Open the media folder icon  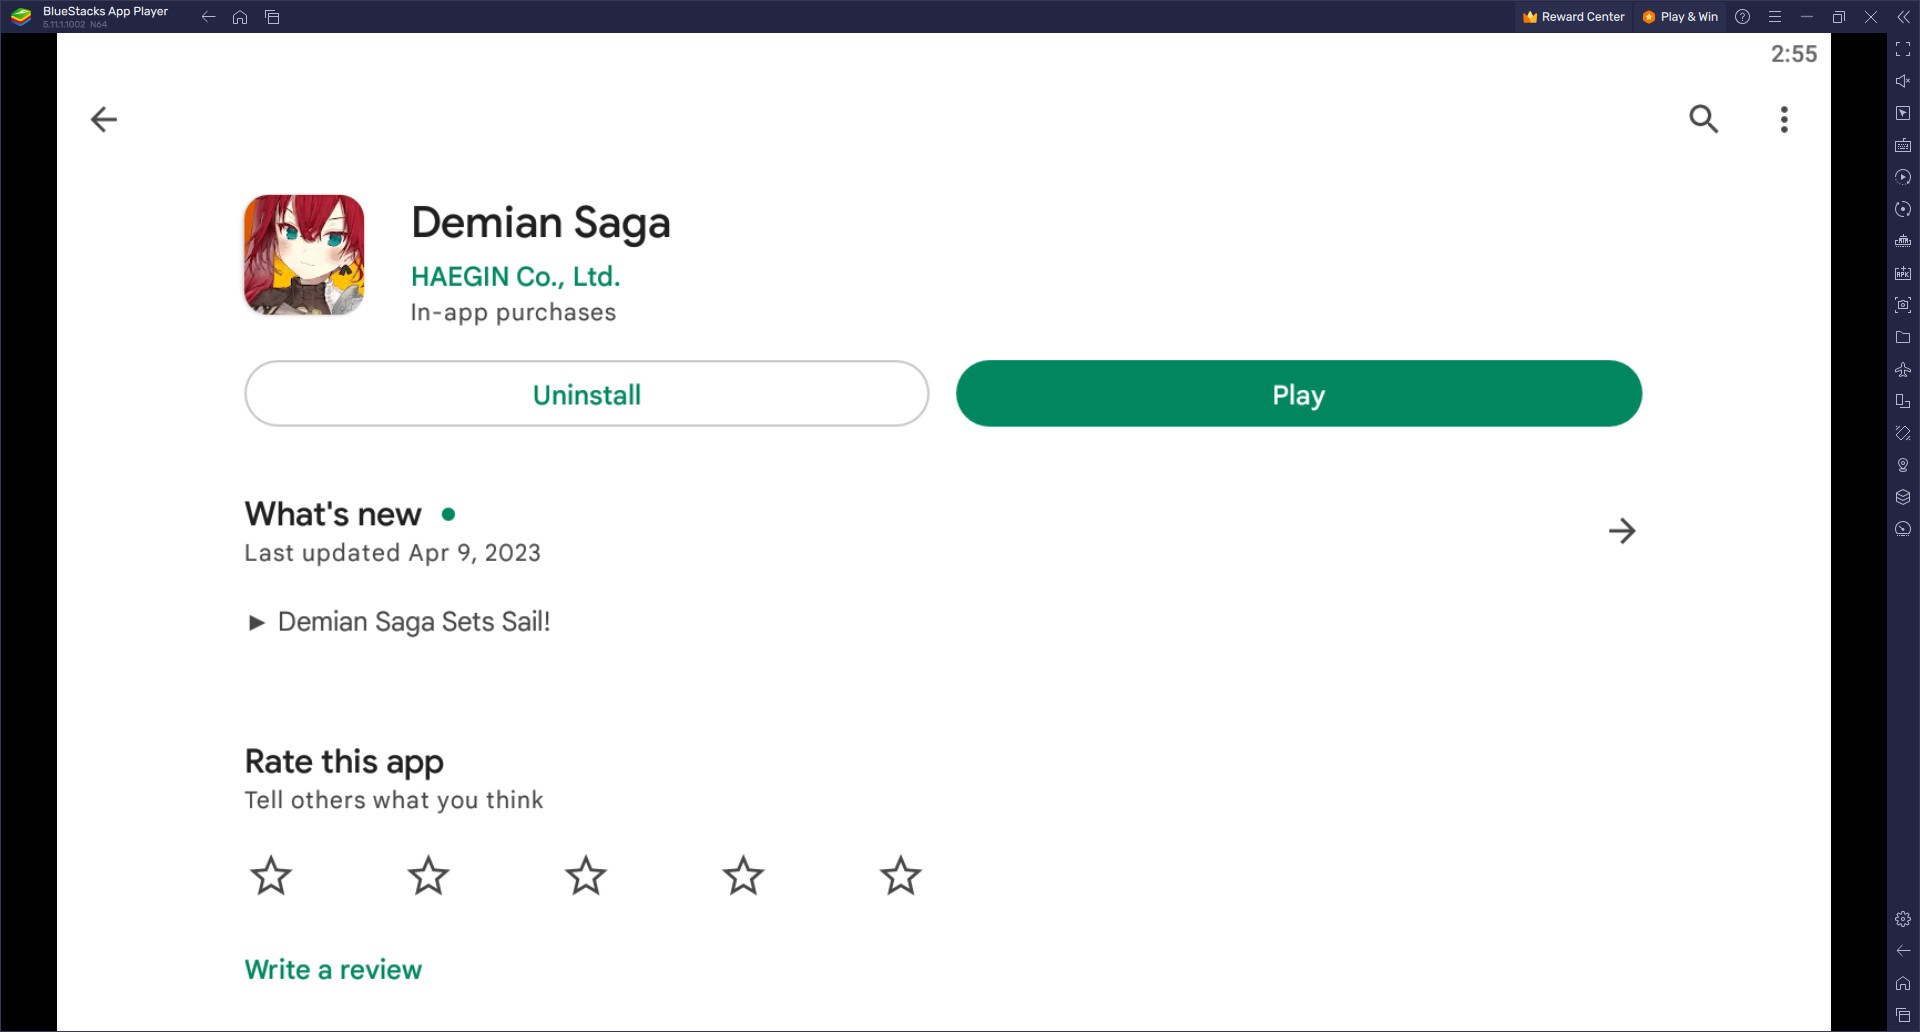coord(1903,337)
